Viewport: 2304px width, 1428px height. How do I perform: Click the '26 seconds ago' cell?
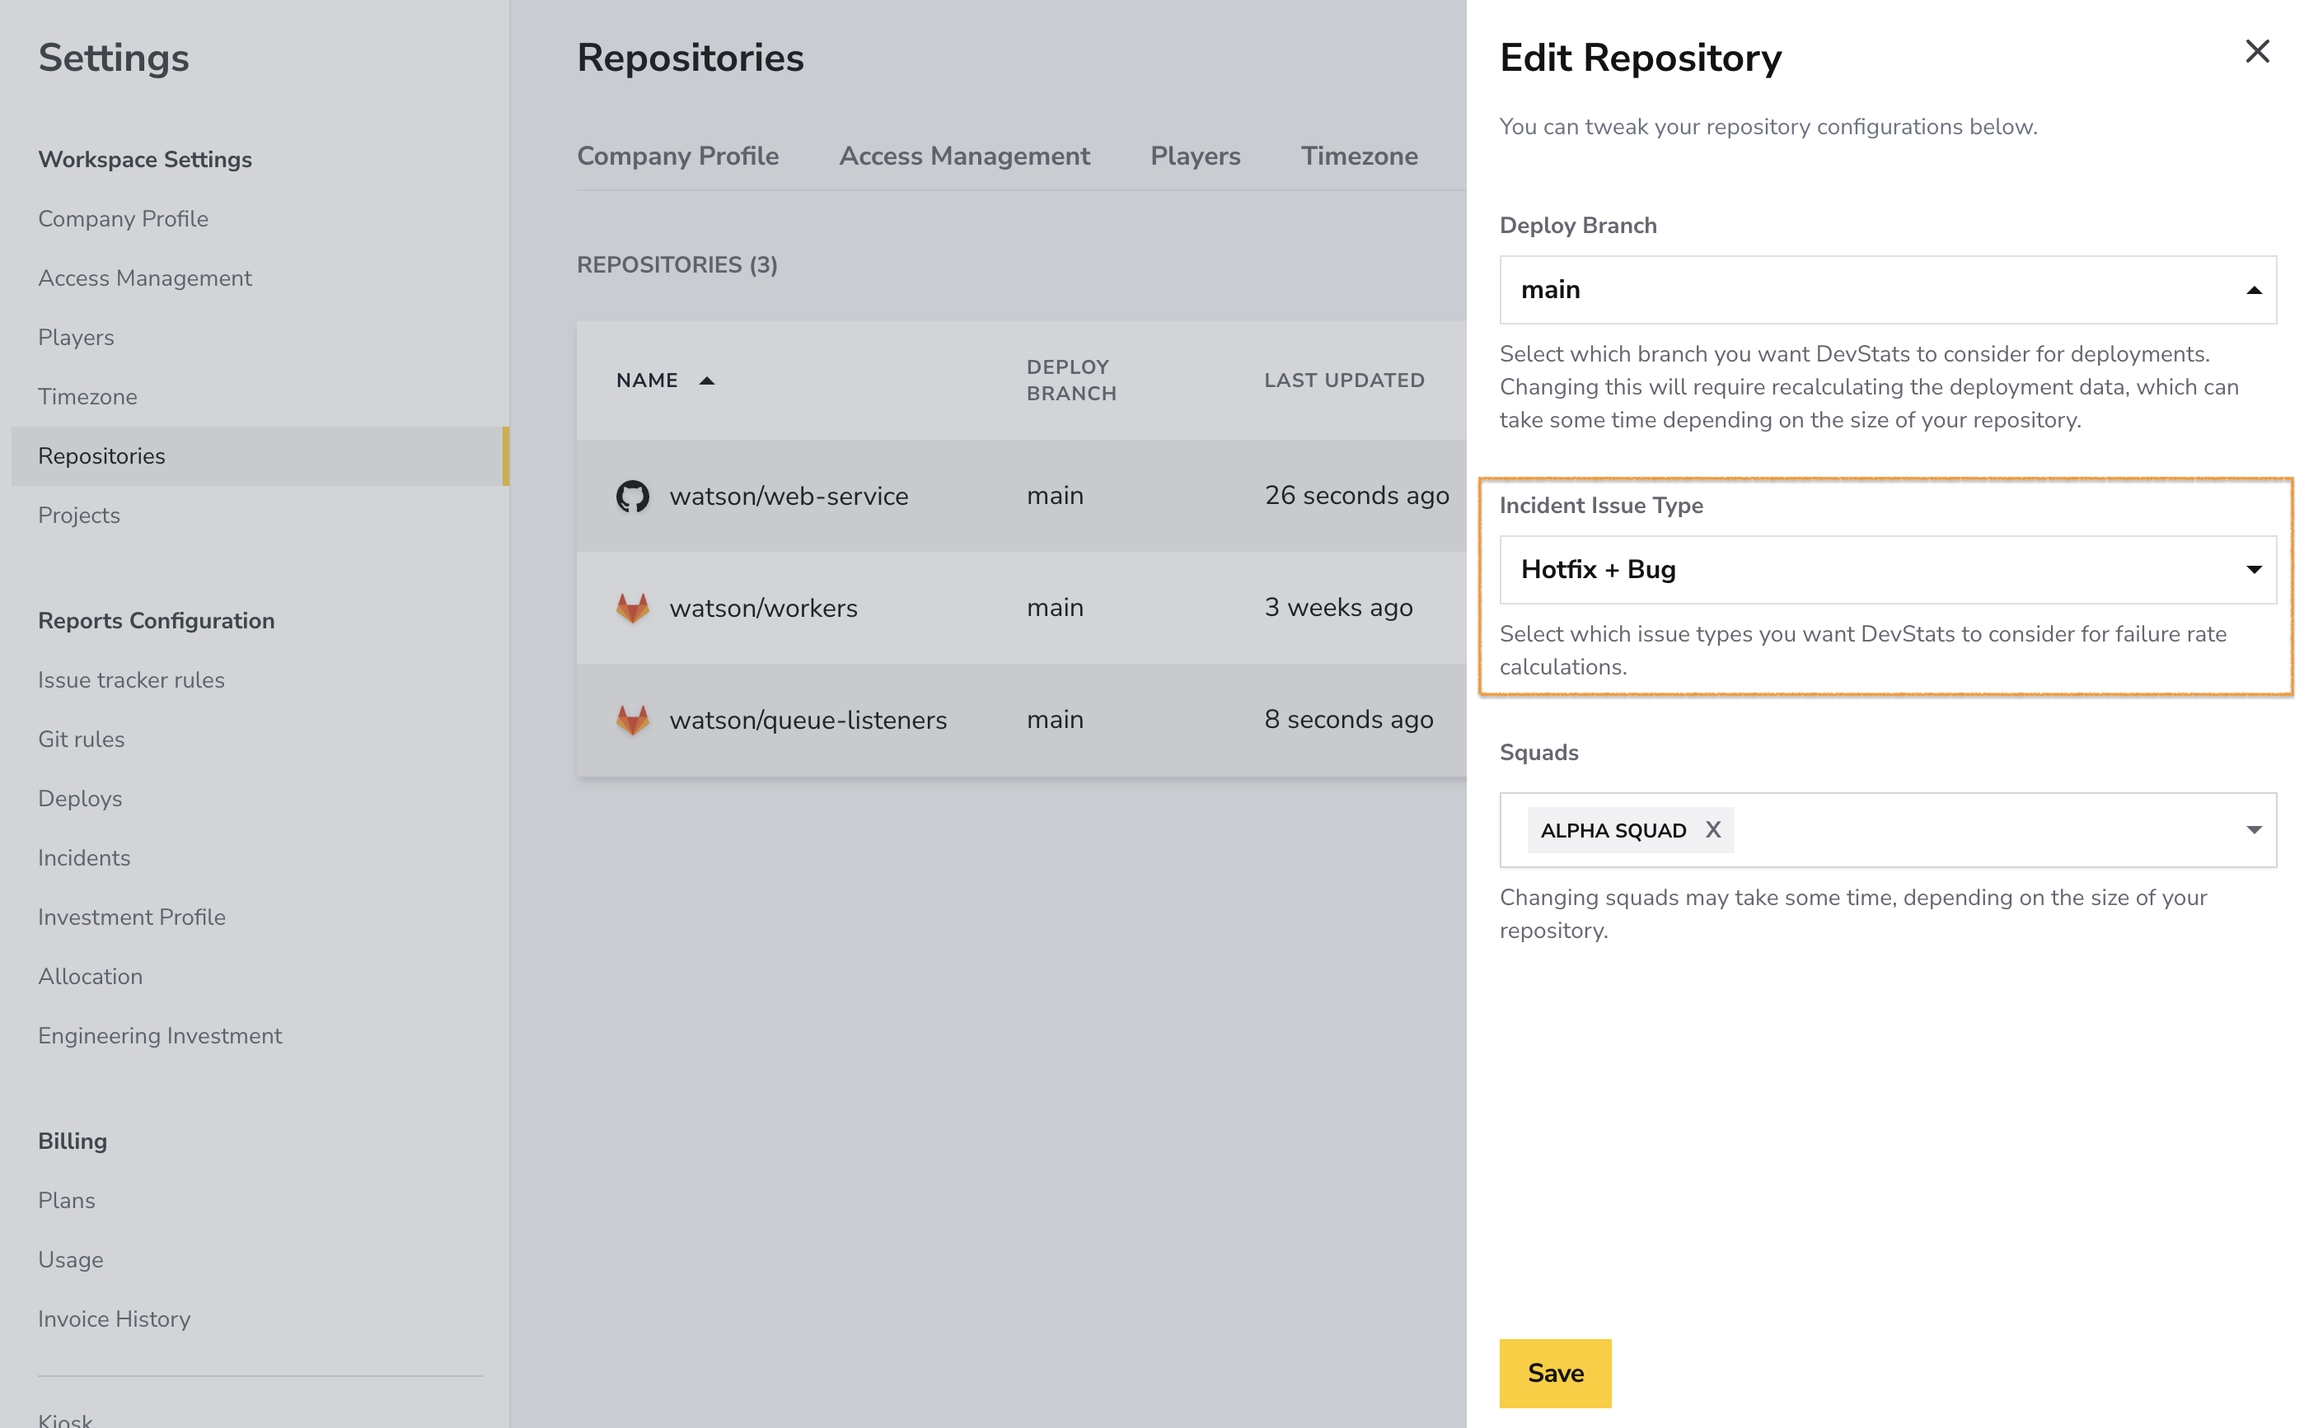tap(1356, 496)
